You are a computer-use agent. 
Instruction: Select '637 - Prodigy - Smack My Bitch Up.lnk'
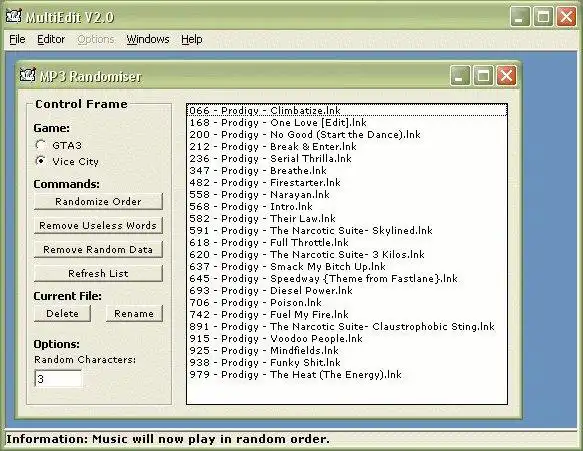pyautogui.click(x=347, y=266)
